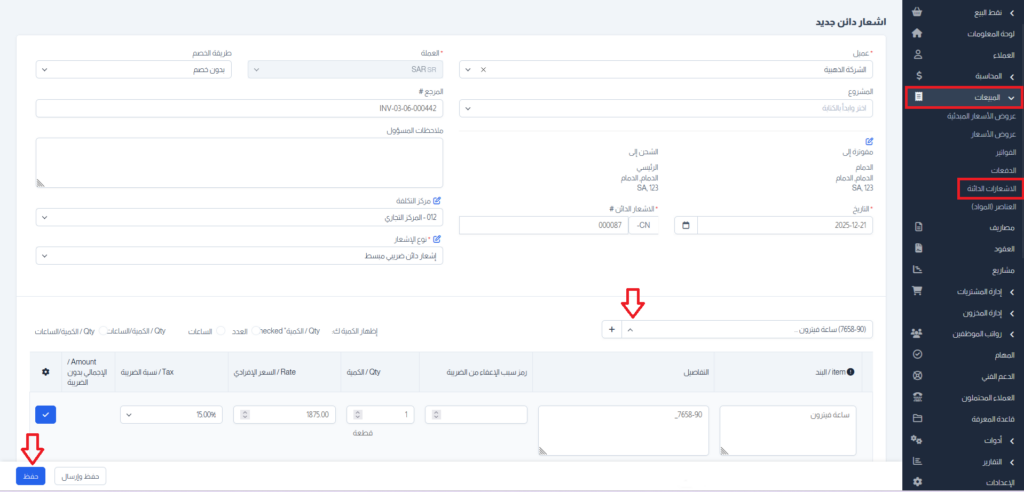Viewport: 1024px width, 492px height.
Task: Open الإشعارات الدائنة in sidebar menu
Action: point(988,188)
